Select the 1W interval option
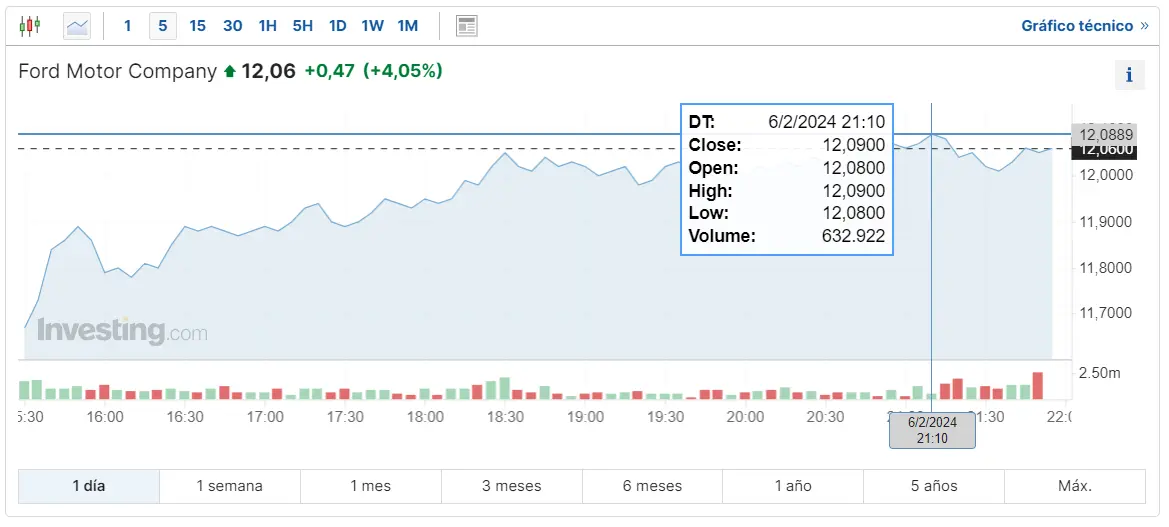1169x527 pixels. (372, 26)
